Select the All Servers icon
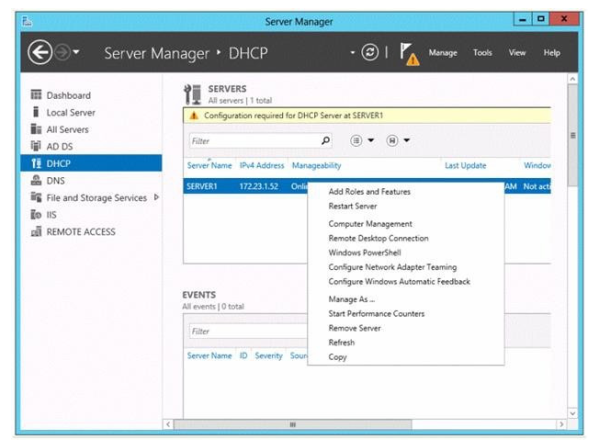Screen dimensions: 607x447 click(36, 129)
